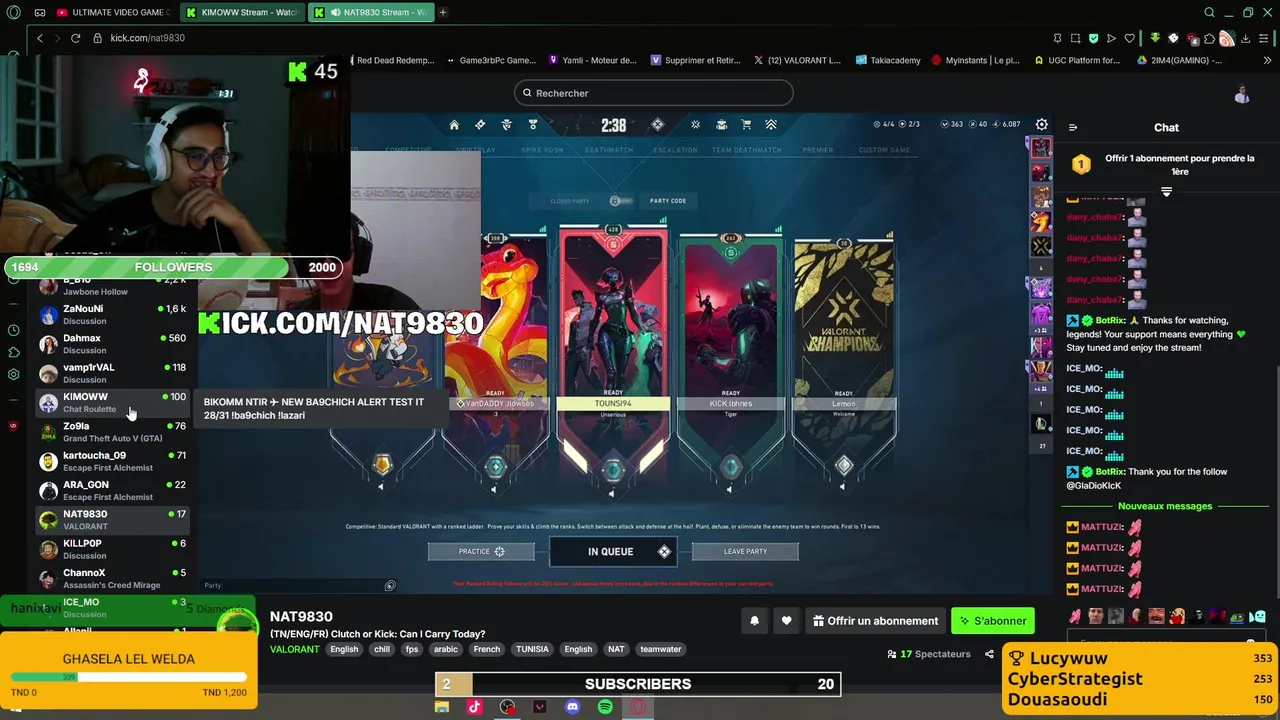Open Red Dead Redemp... bookmark
Viewport: 1280px width, 720px height.
(393, 60)
